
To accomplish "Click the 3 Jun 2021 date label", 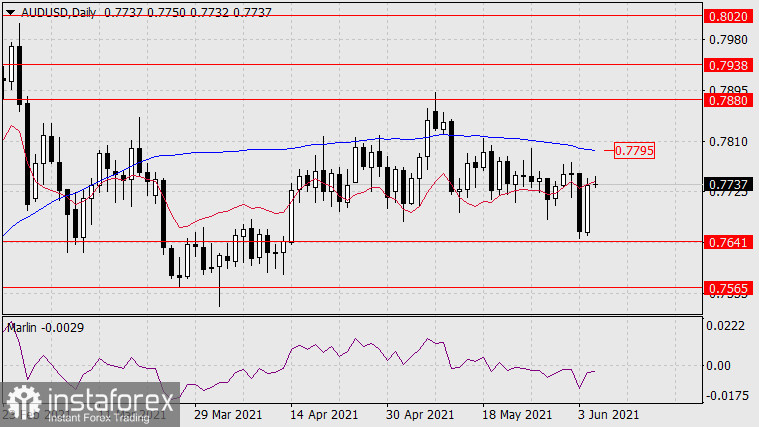I will pos(608,415).
